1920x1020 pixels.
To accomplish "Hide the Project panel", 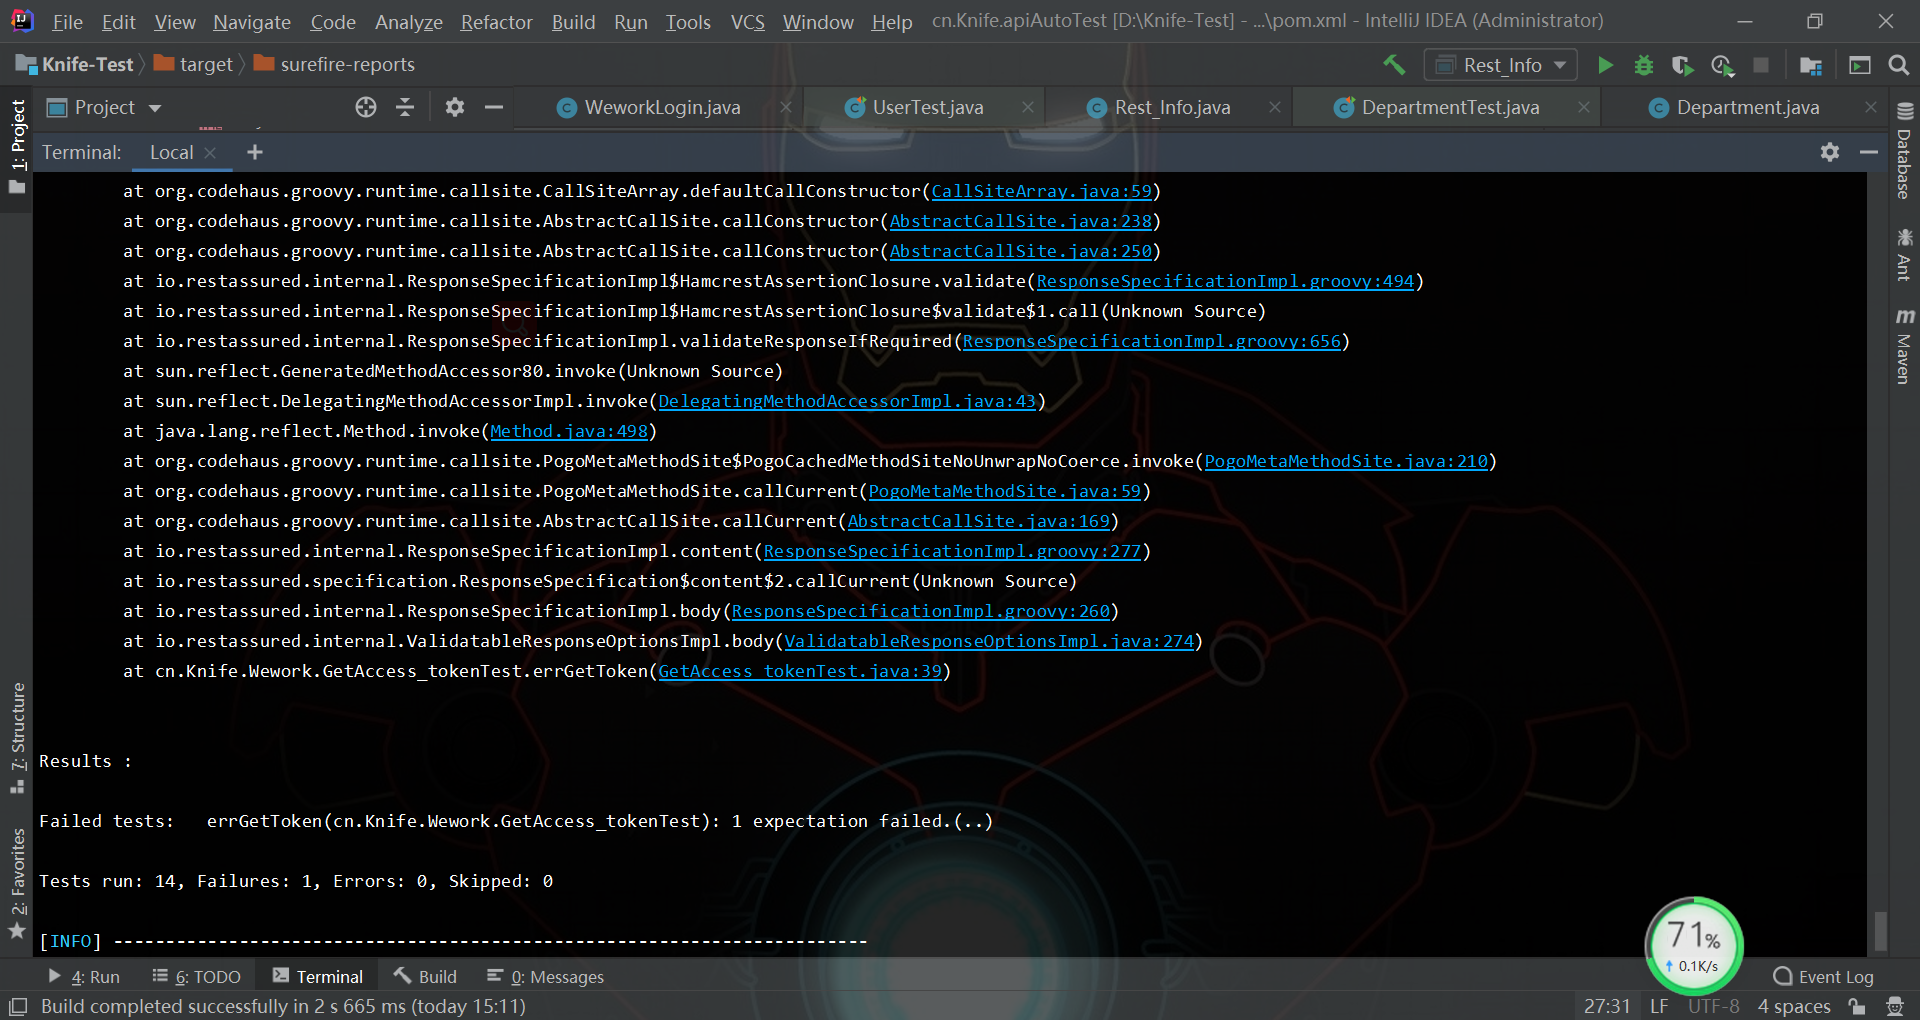I will tap(494, 107).
